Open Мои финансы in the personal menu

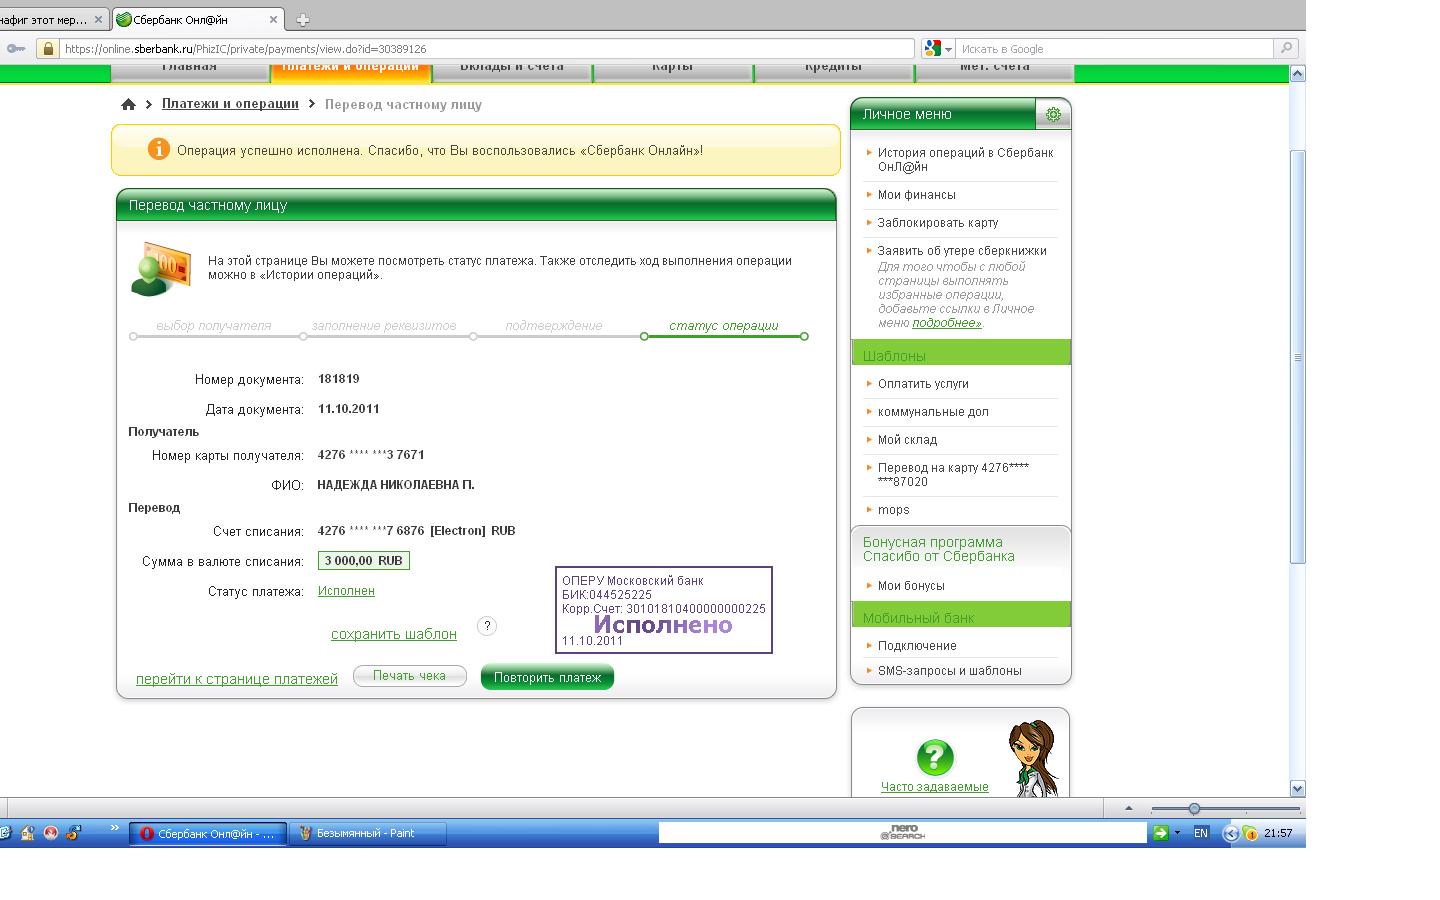pyautogui.click(x=917, y=195)
